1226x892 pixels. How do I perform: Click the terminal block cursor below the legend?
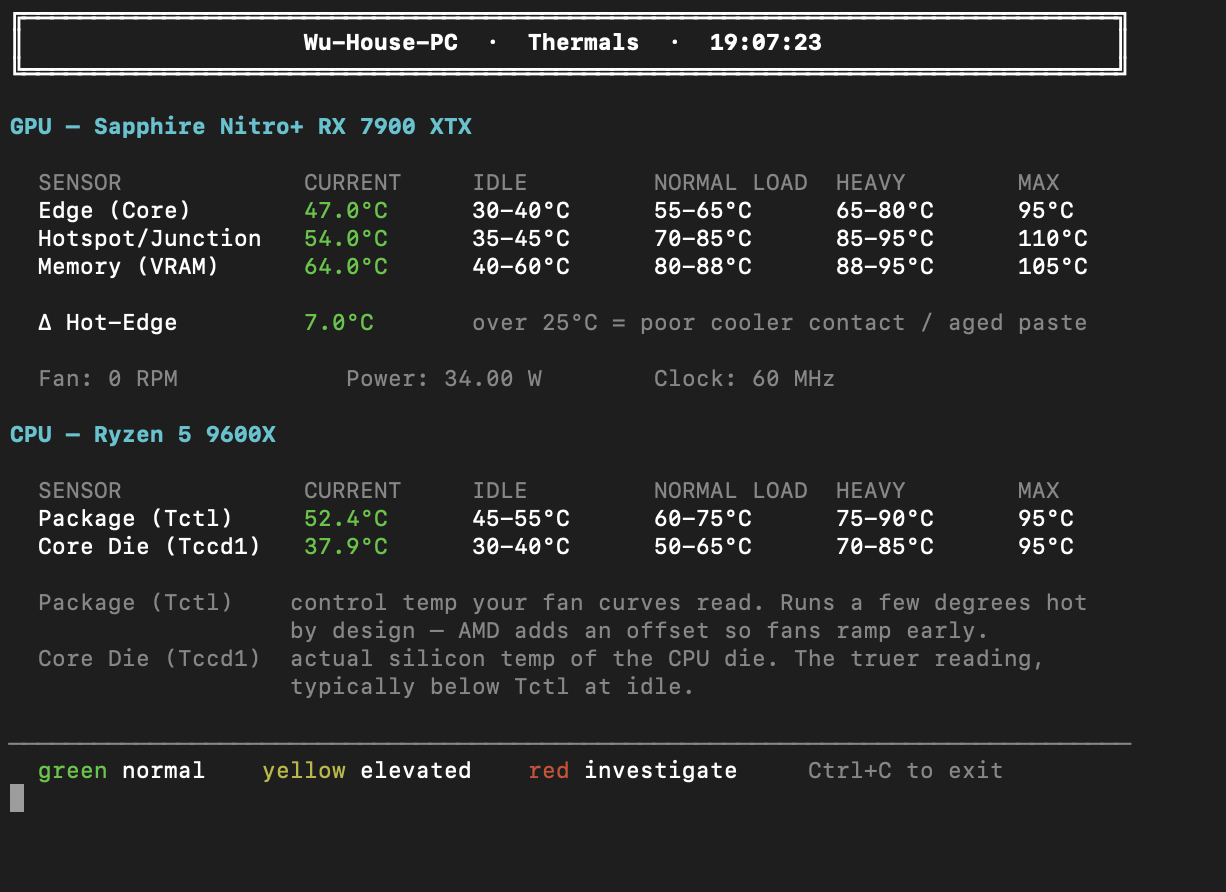[17, 798]
